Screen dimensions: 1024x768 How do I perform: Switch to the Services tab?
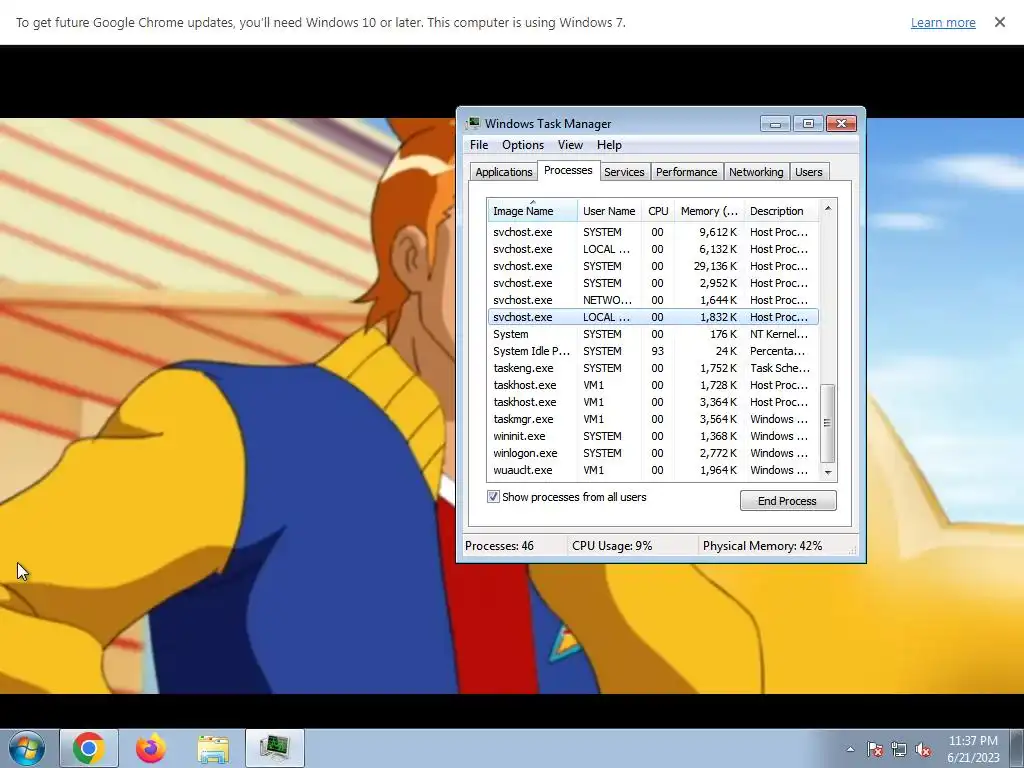point(624,172)
